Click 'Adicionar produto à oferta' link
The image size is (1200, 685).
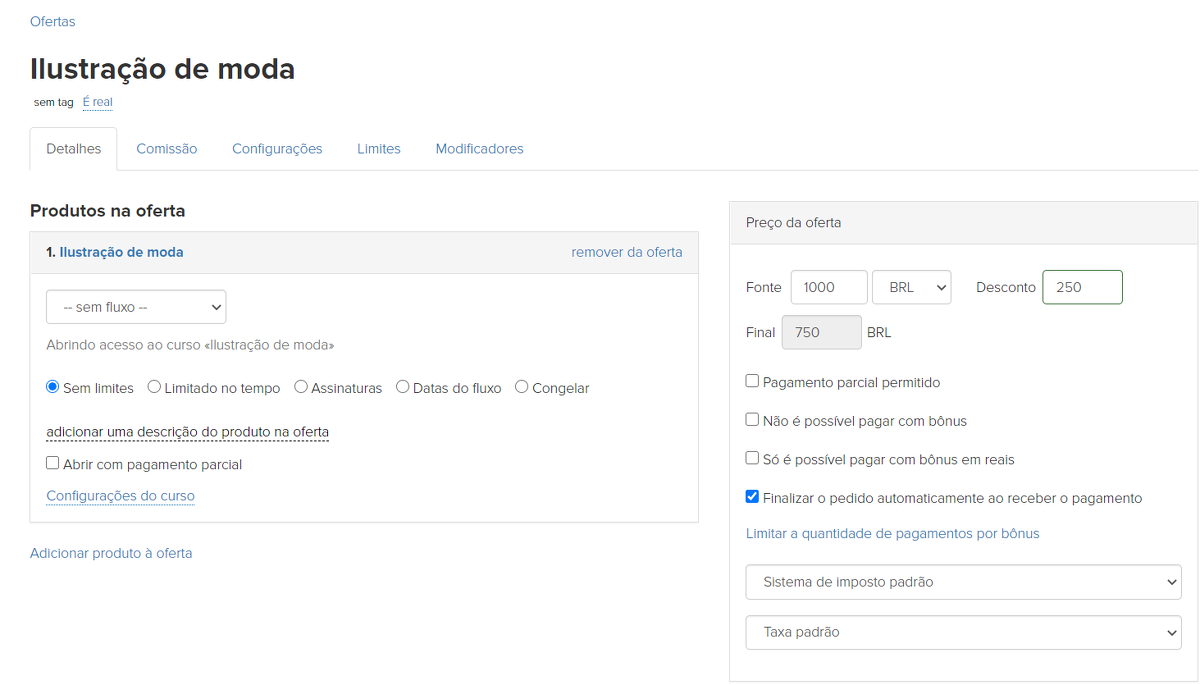pyautogui.click(x=111, y=553)
